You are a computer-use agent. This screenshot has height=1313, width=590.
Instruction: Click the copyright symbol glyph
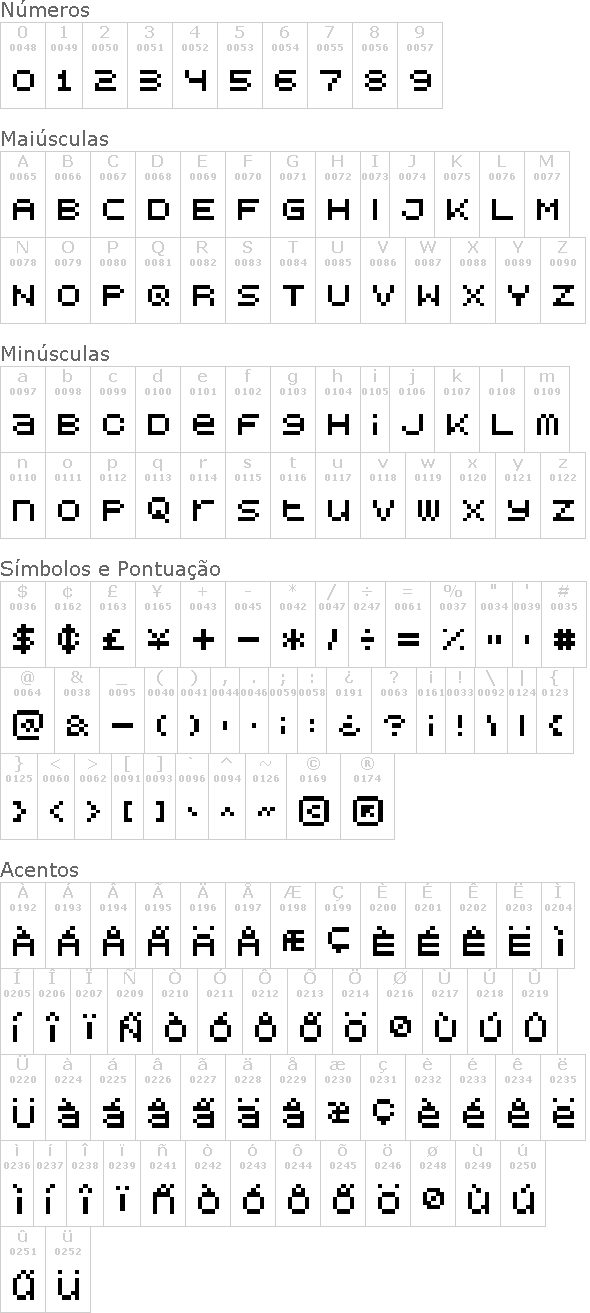coord(314,810)
